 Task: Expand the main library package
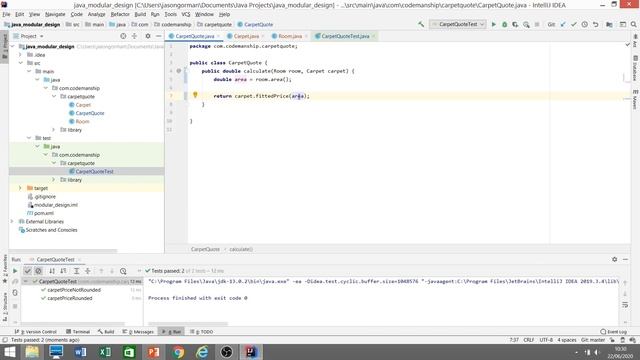(x=53, y=130)
